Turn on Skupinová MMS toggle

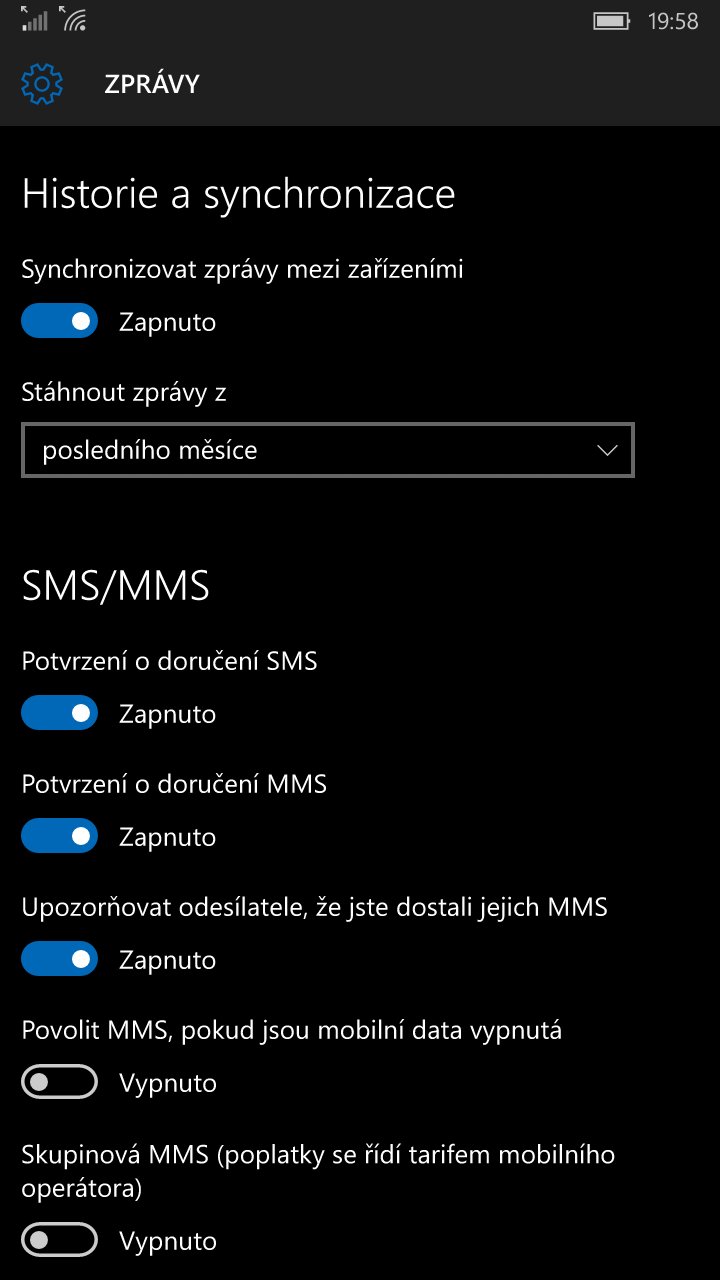coord(60,1241)
